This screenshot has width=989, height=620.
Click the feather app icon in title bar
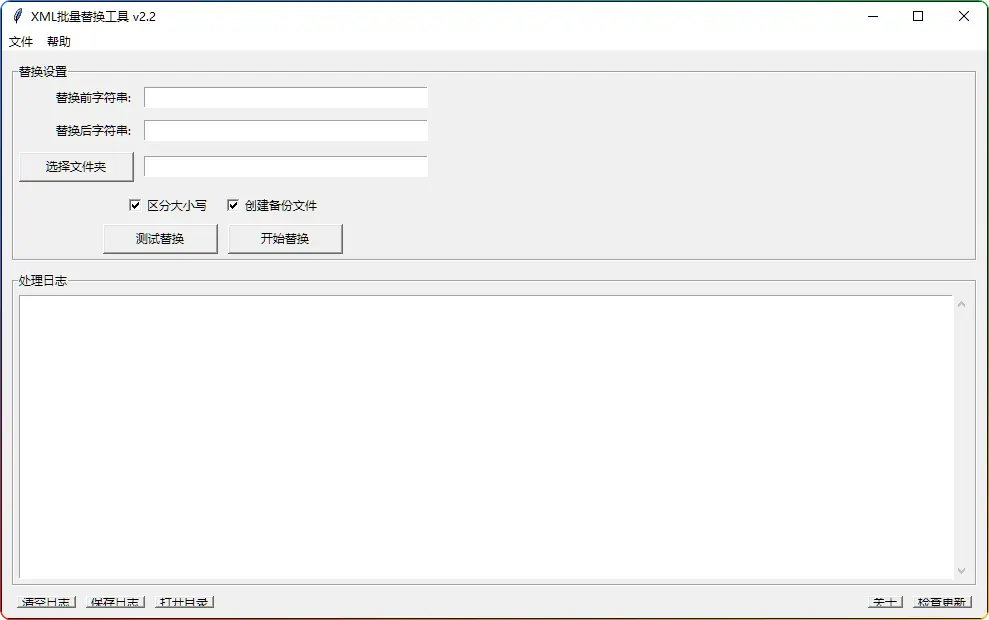point(18,16)
